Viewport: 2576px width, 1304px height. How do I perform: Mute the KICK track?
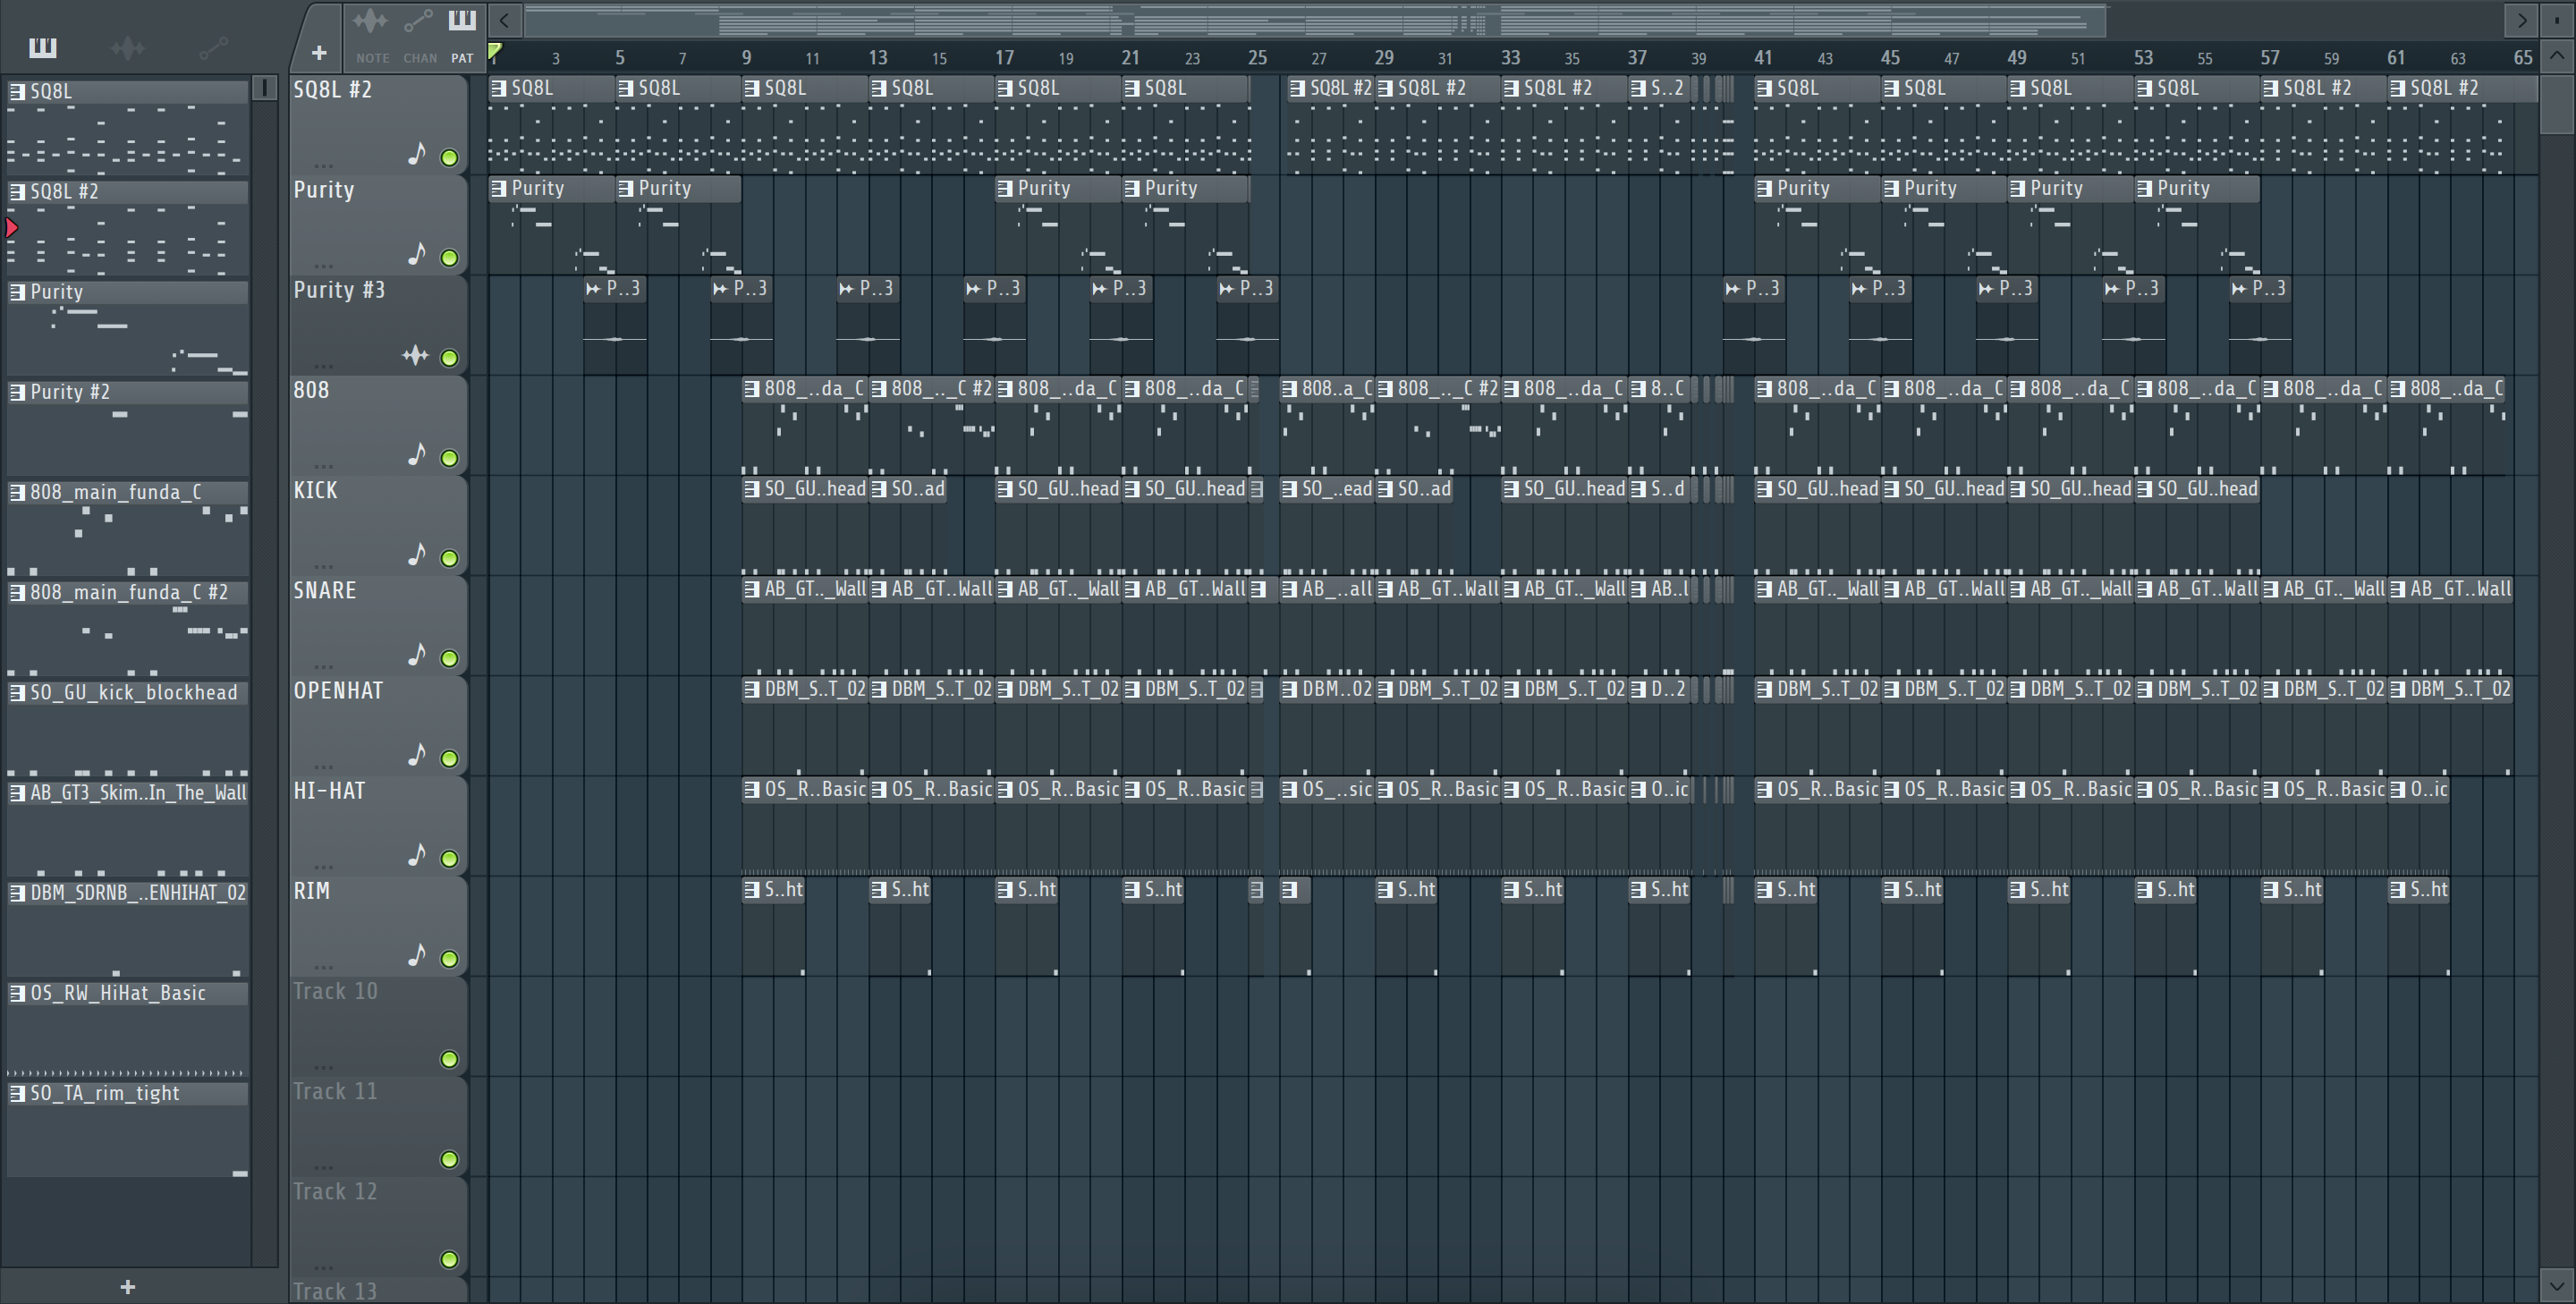(x=450, y=558)
